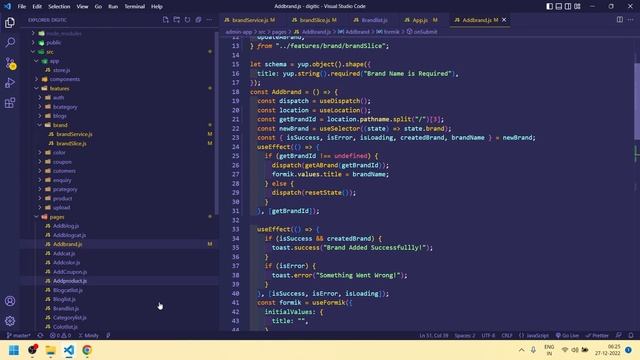This screenshot has width=640, height=360.
Task: Open the Extensions view
Action: point(10,103)
